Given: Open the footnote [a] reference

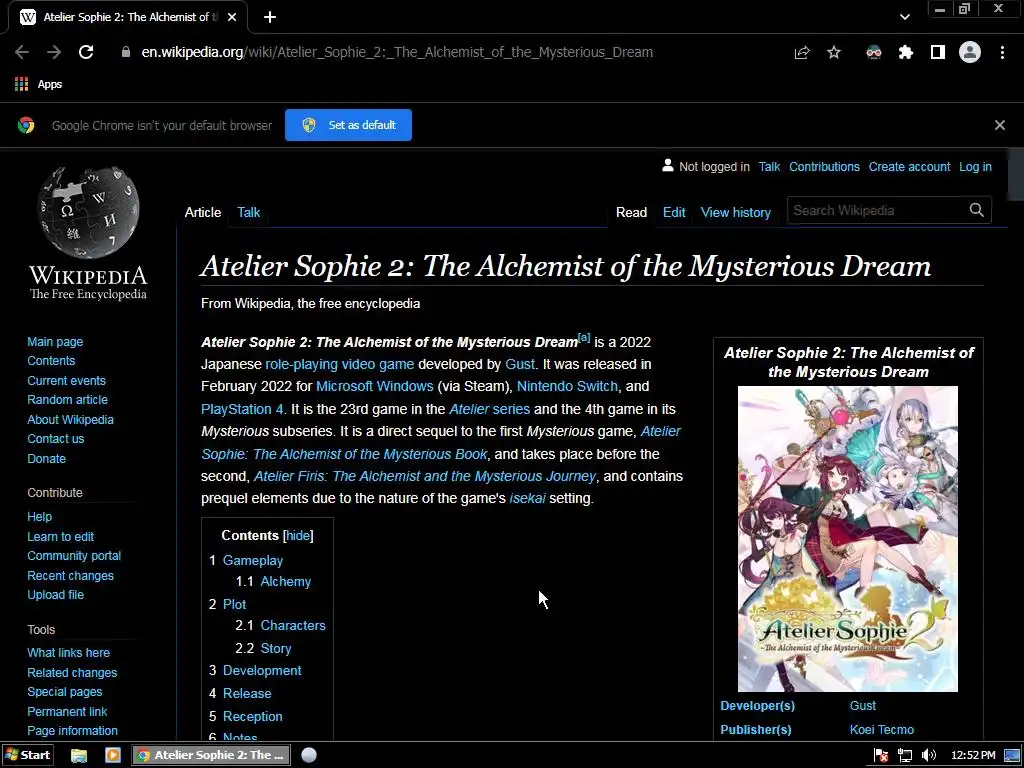Looking at the screenshot, I should pos(584,338).
